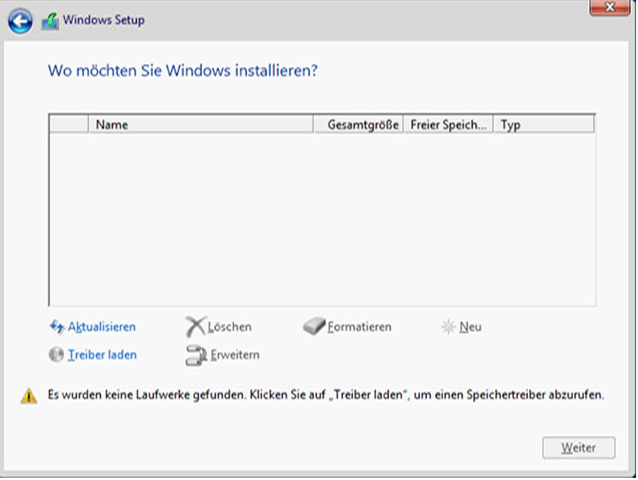This screenshot has height=480, width=638.
Task: Click the Formatieren drive icon
Action: [315, 326]
